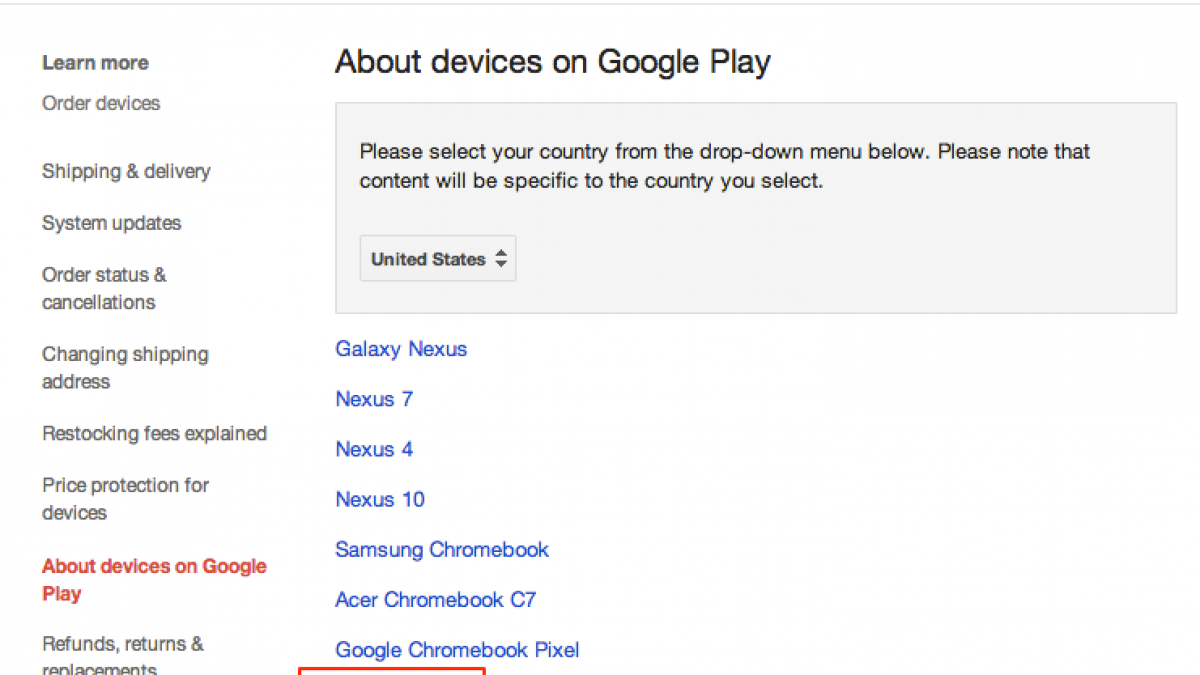Select System updates in sidebar
The width and height of the screenshot is (1200, 675).
click(x=111, y=223)
